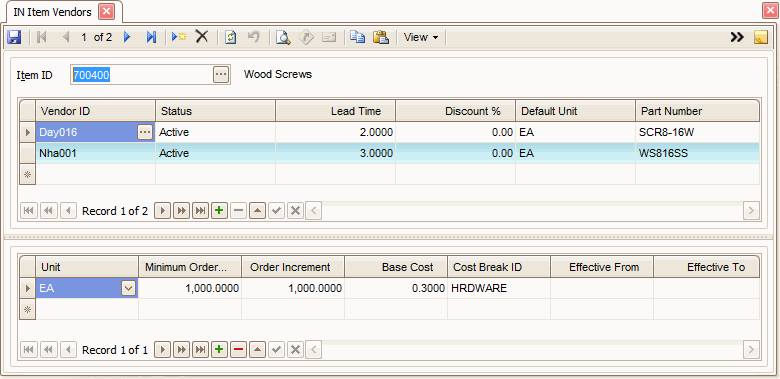The height and width of the screenshot is (379, 780).
Task: Paste record using toolbar clipboard icon
Action: [381, 37]
